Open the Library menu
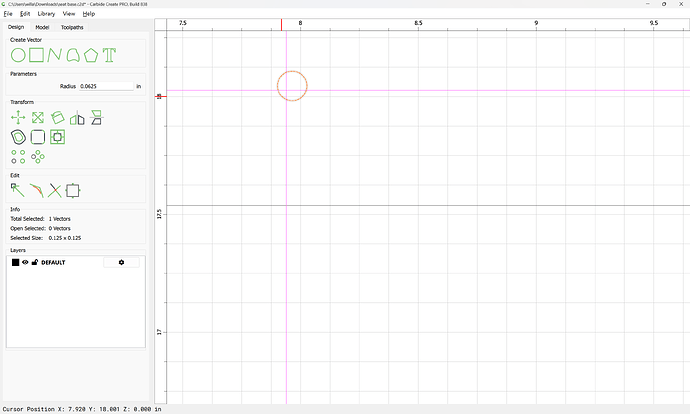The width and height of the screenshot is (690, 414). click(46, 14)
